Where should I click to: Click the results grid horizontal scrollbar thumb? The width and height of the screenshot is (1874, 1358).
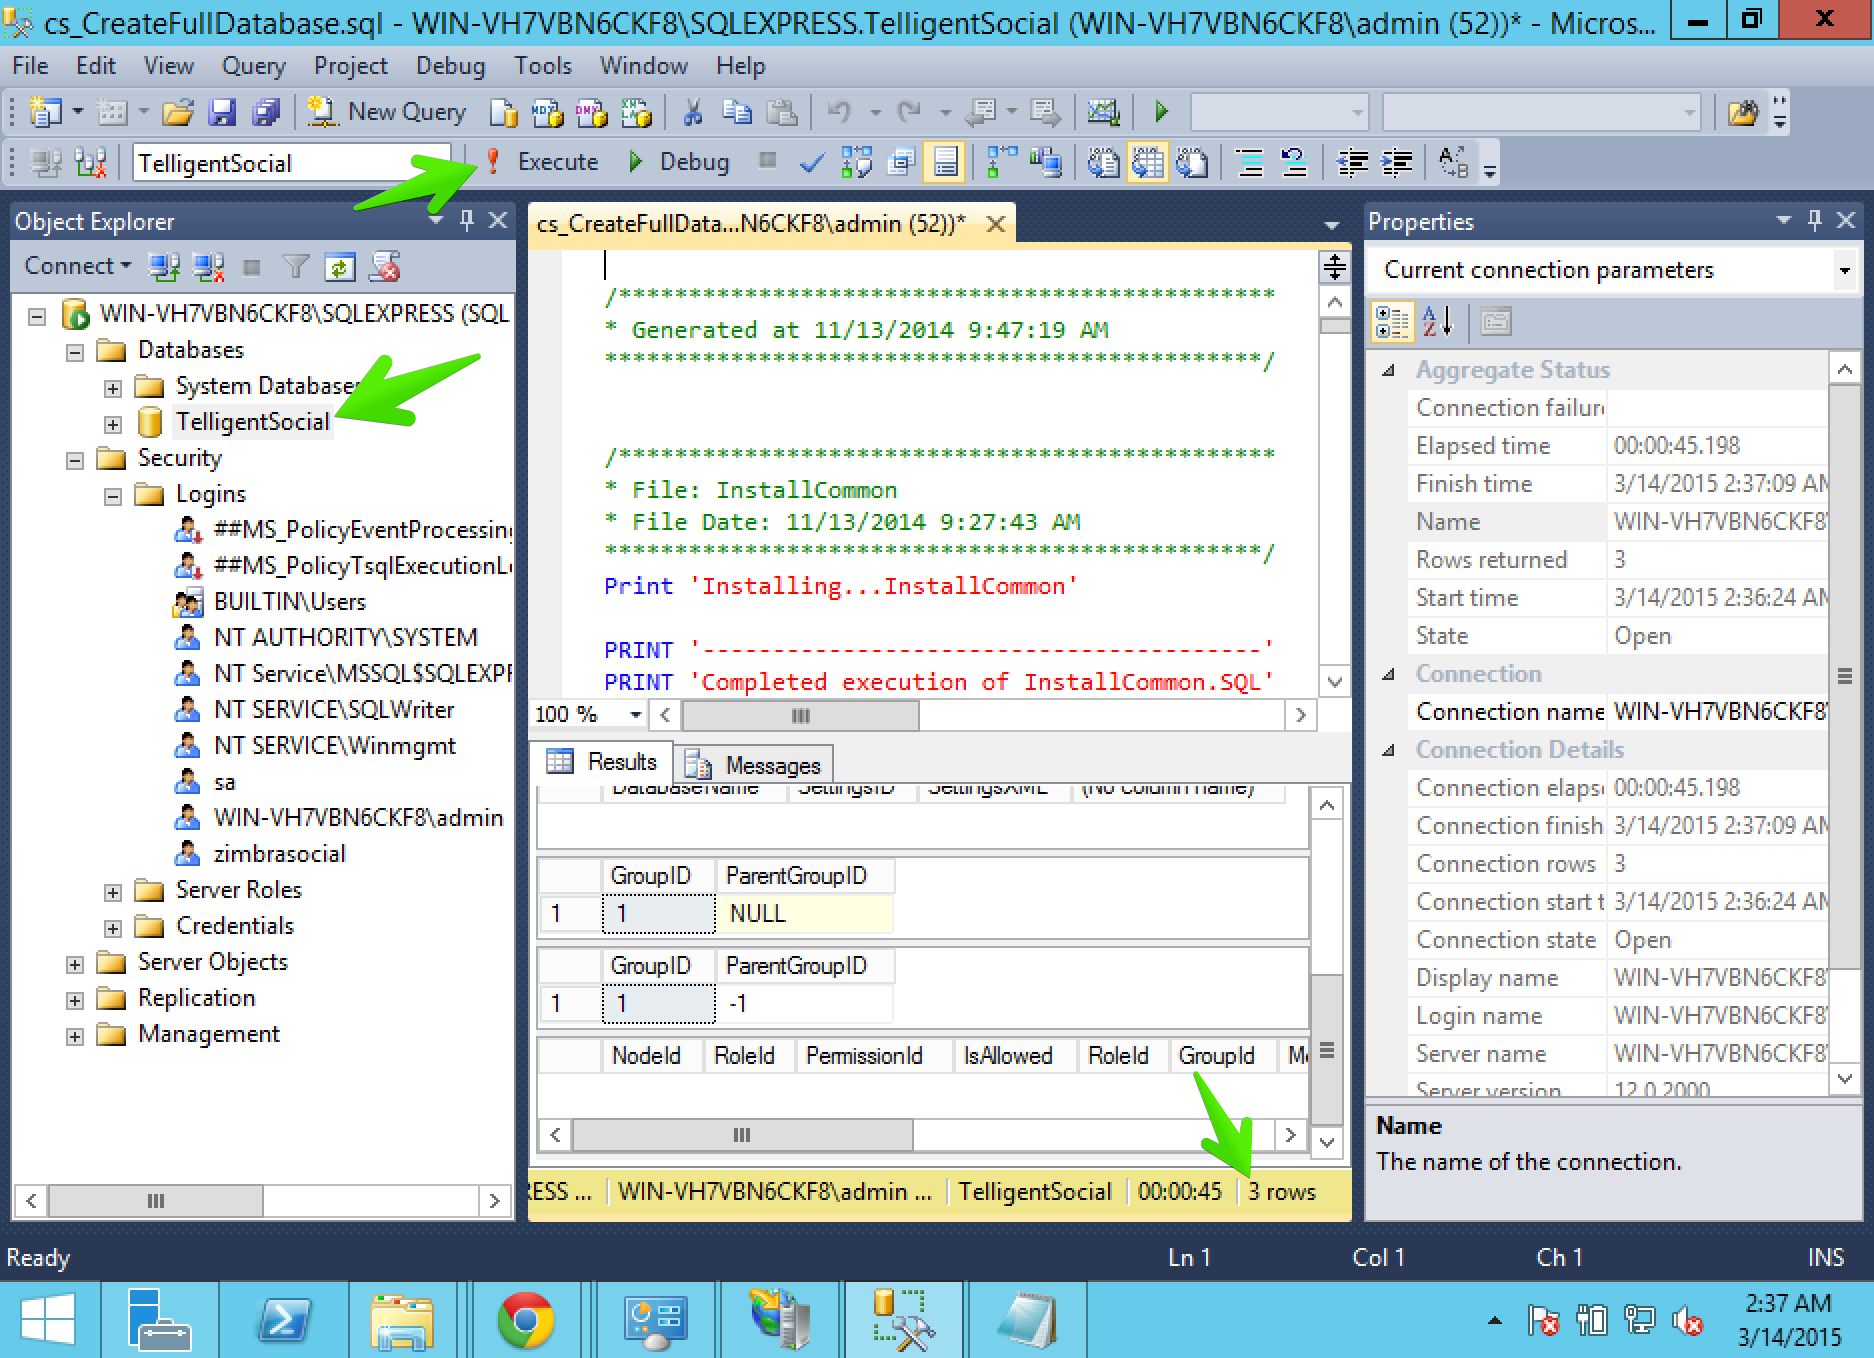click(x=742, y=1135)
